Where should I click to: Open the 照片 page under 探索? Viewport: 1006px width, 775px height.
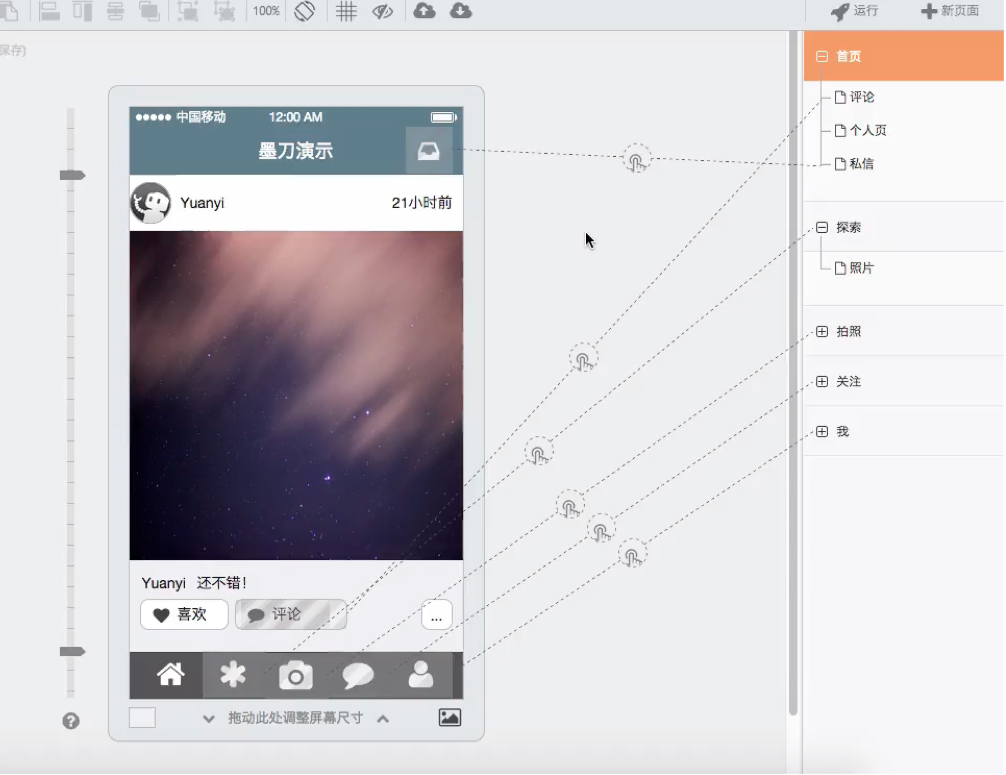(x=860, y=268)
